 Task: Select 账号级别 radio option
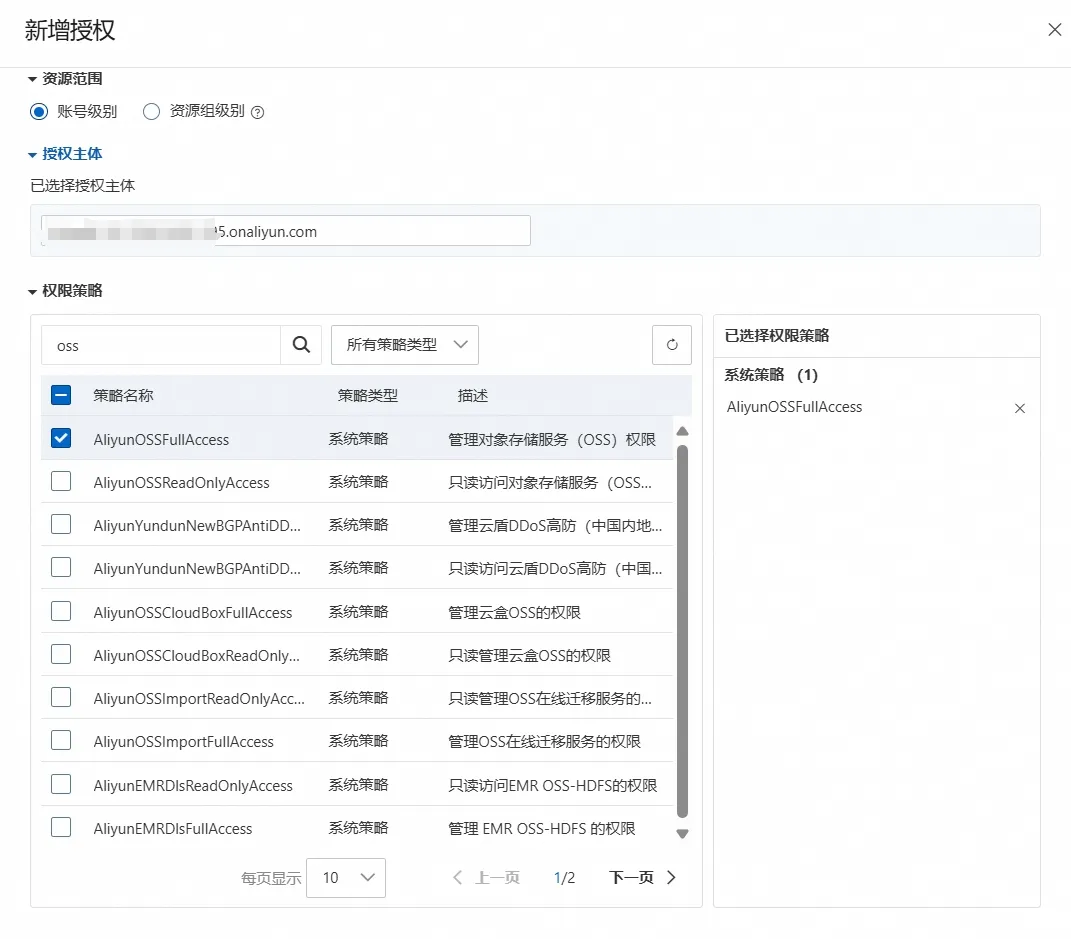click(x=39, y=111)
